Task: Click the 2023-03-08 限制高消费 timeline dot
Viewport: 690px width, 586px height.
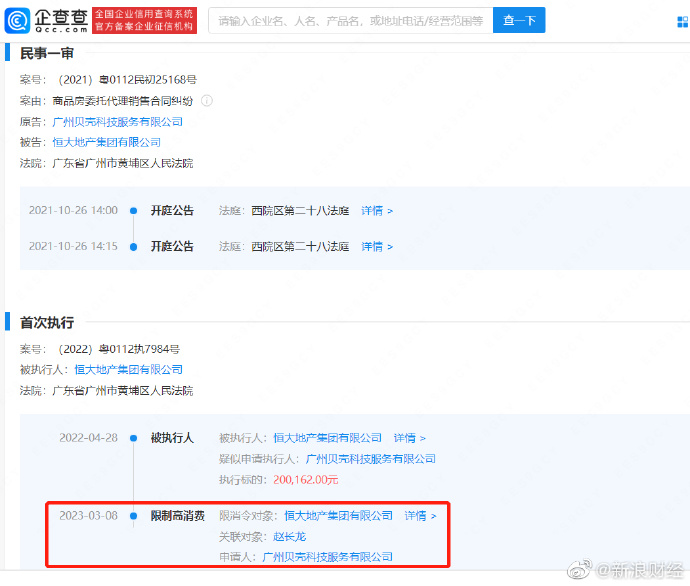Action: tap(133, 517)
